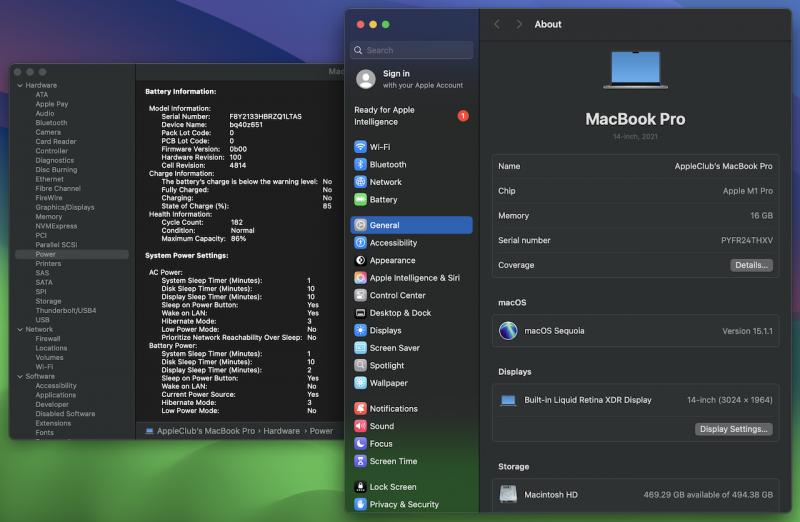Collapse the Network tree in System Information

(x=20, y=330)
